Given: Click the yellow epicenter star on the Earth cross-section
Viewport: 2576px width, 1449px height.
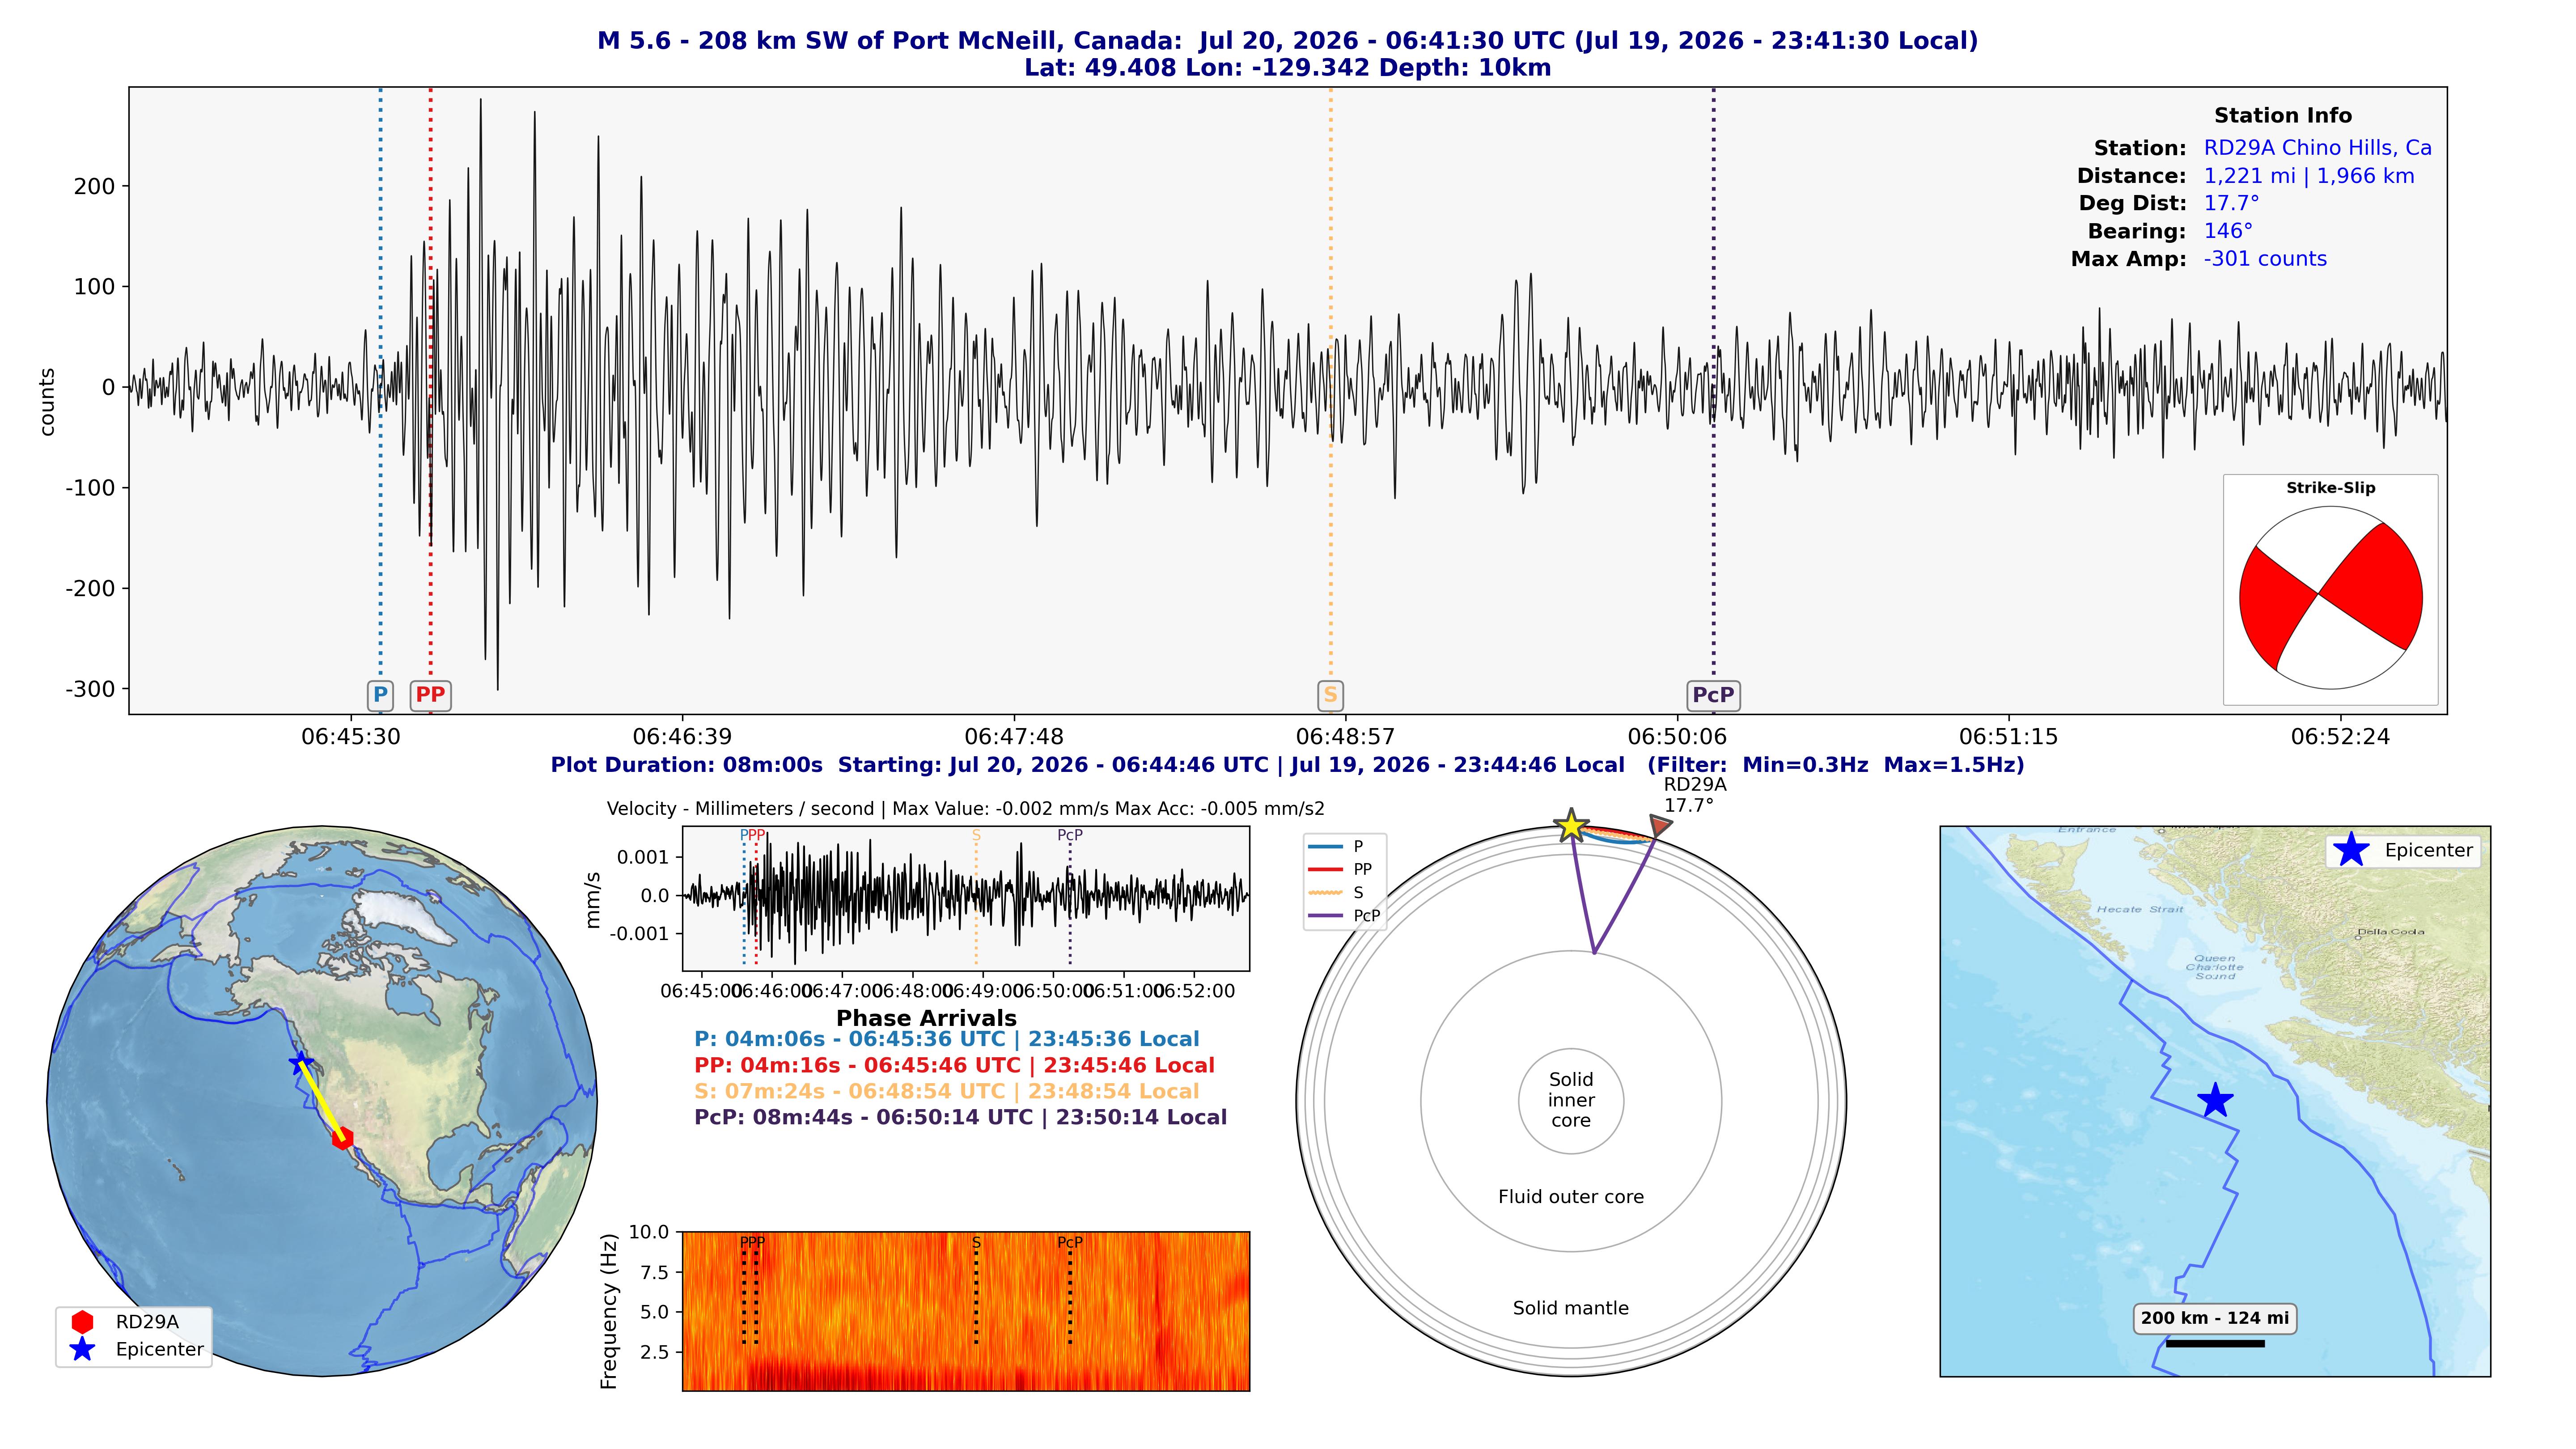Looking at the screenshot, I should [1571, 826].
